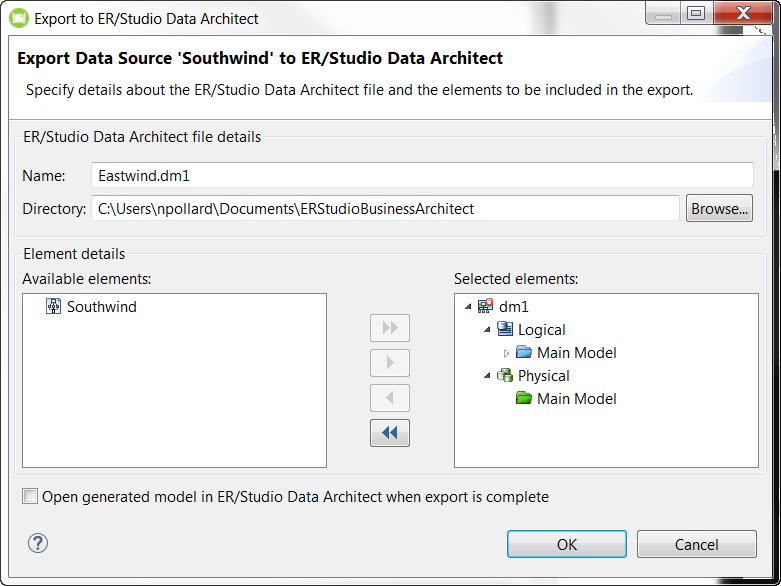Viewport: 781px width, 586px height.
Task: Click the remove single left arrow button
Action: [390, 398]
